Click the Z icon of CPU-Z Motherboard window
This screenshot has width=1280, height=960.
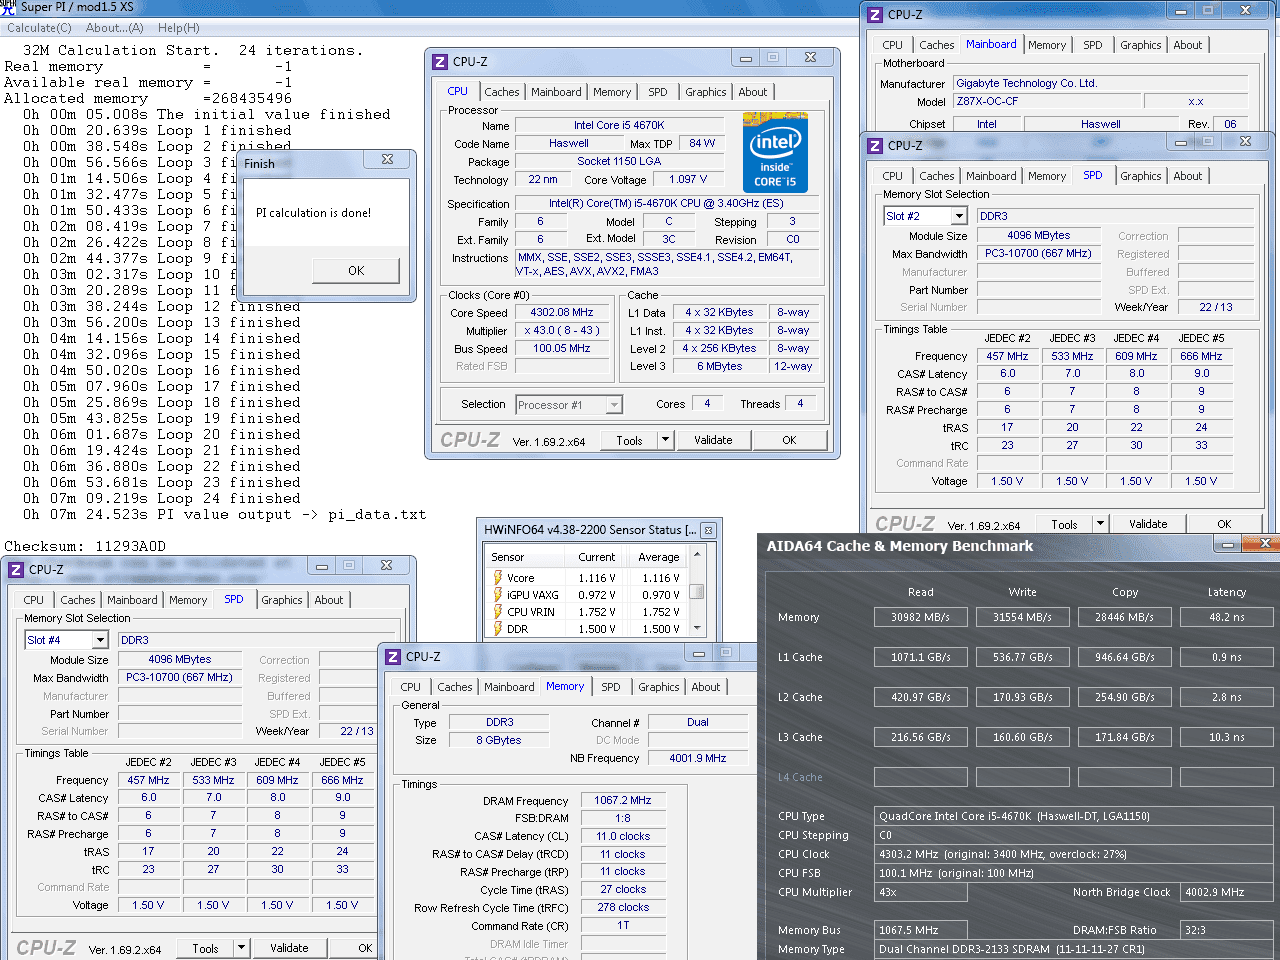pyautogui.click(x=875, y=15)
